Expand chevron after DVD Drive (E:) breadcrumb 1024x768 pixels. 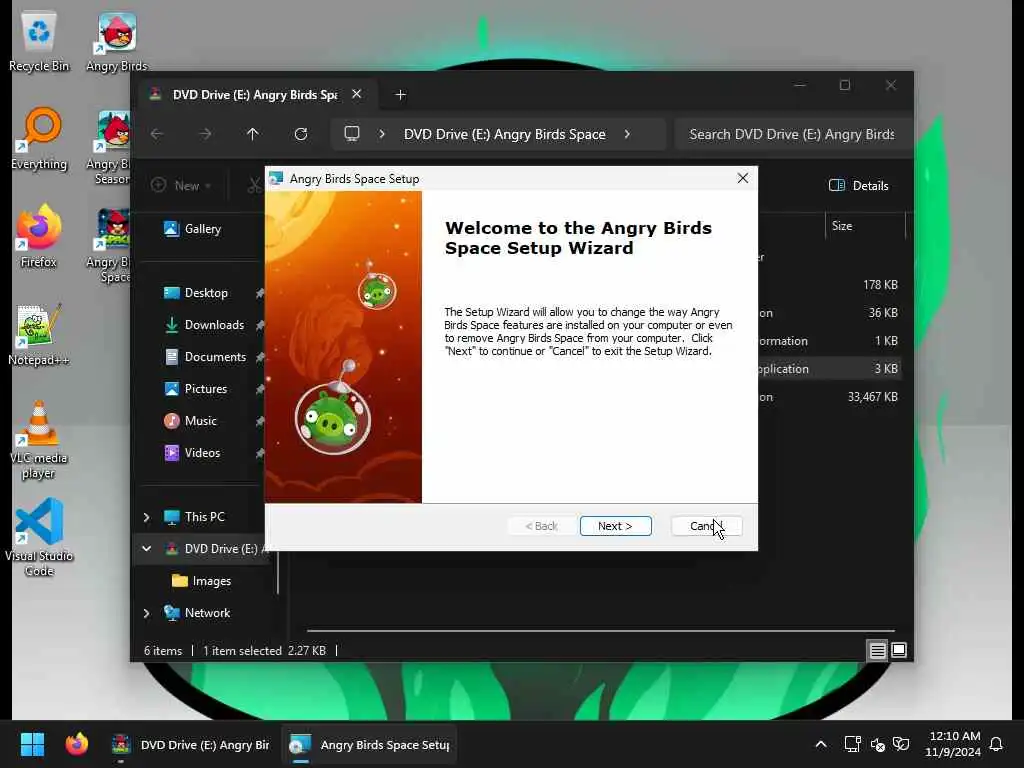627,134
